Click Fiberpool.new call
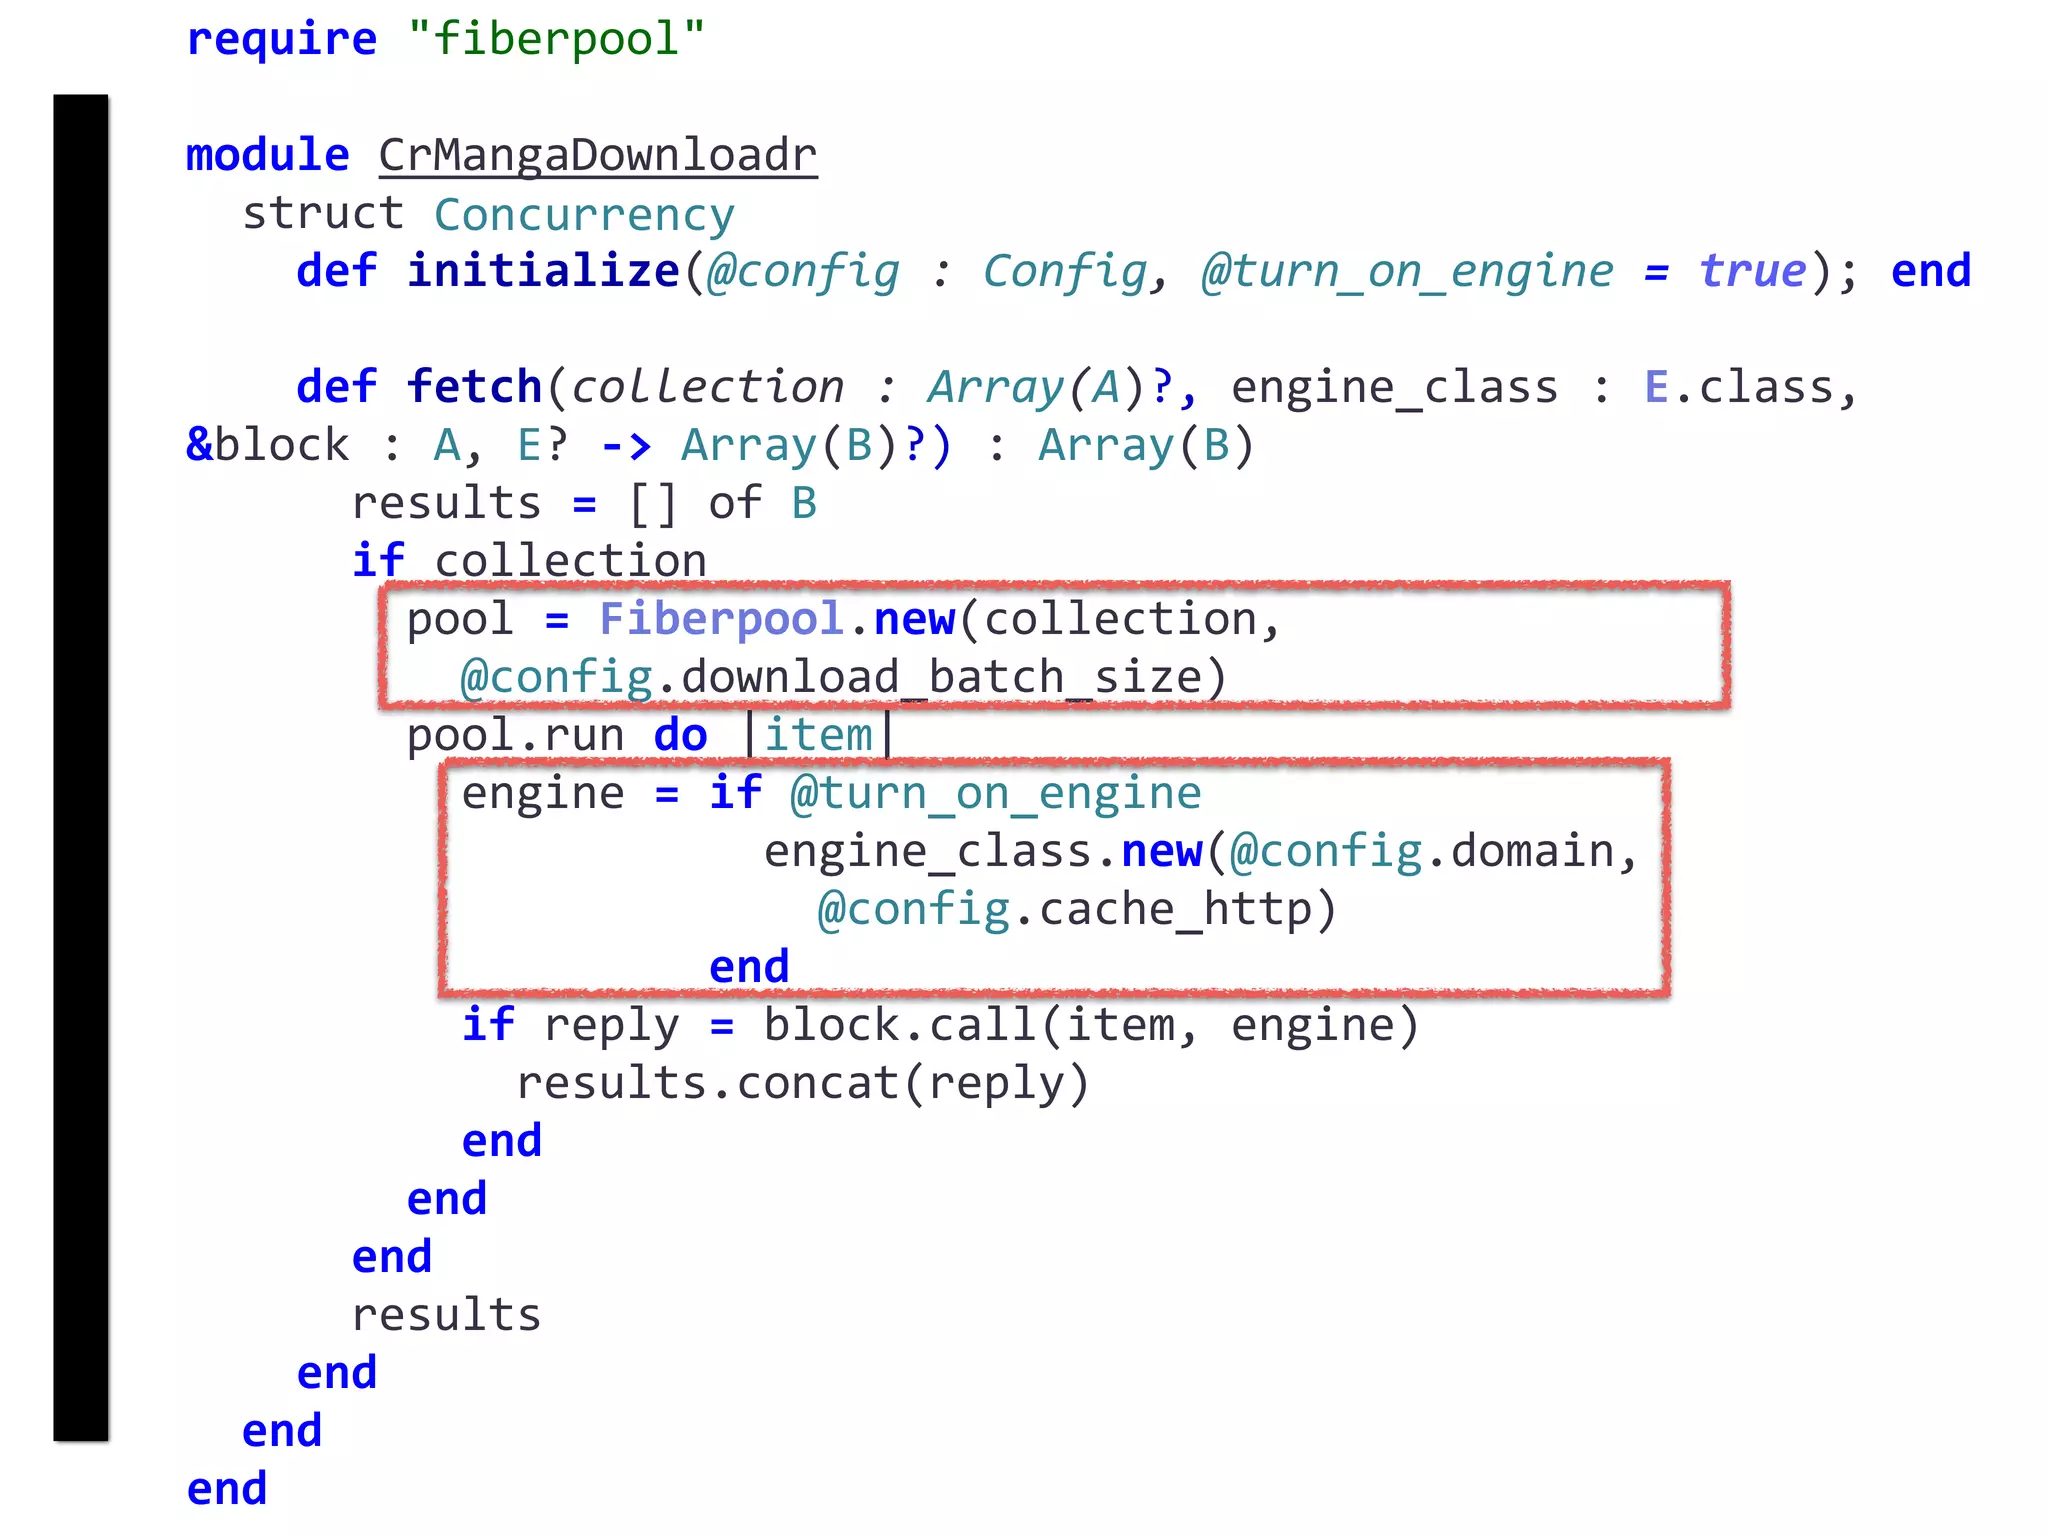Viewport: 2048px width, 1536px height. point(777,619)
